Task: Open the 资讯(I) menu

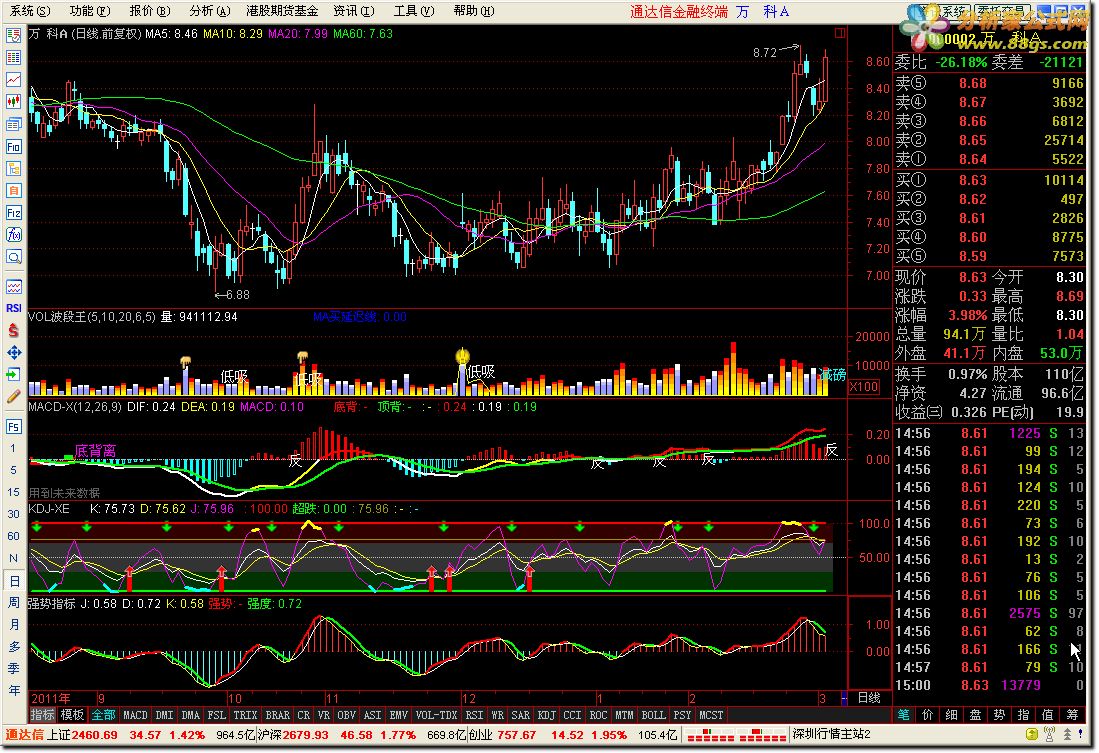Action: pyautogui.click(x=354, y=11)
